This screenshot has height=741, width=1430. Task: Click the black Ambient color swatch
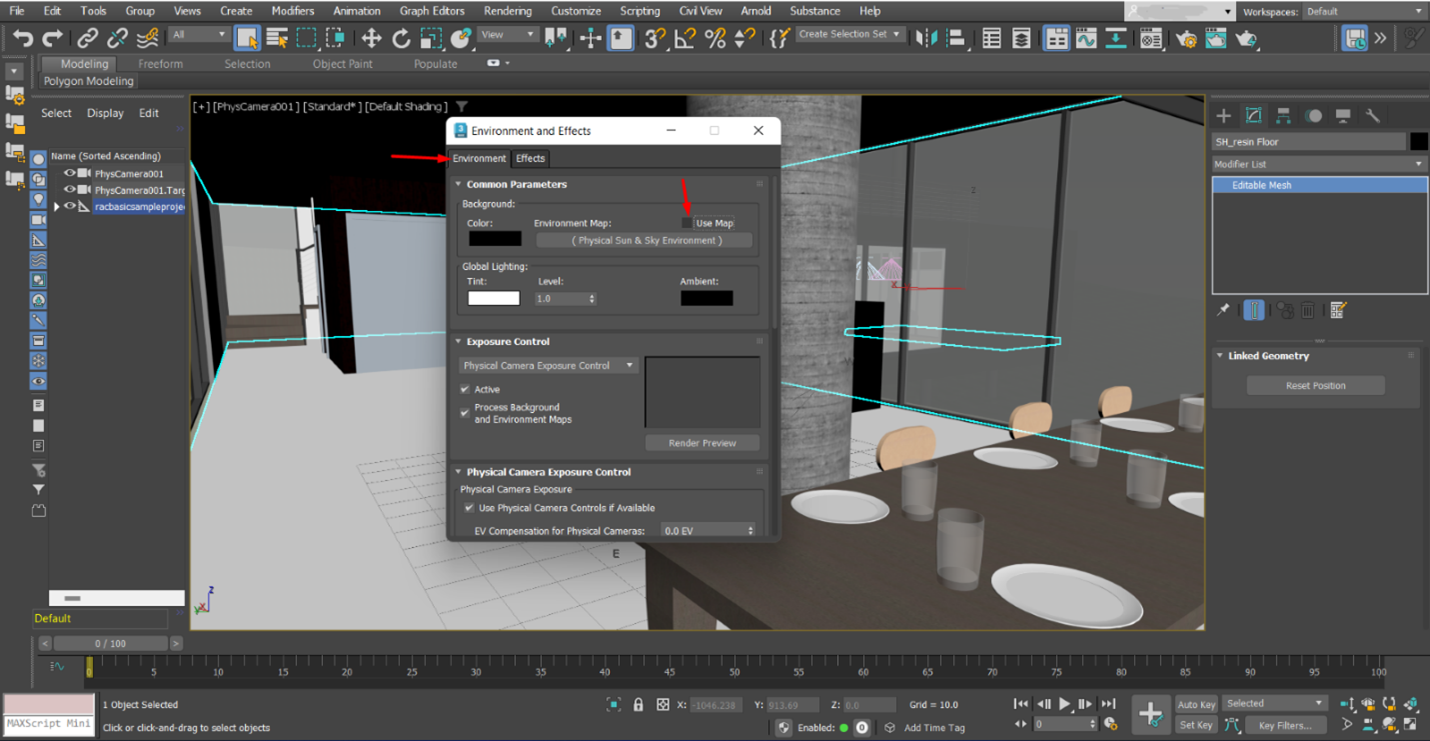click(707, 297)
